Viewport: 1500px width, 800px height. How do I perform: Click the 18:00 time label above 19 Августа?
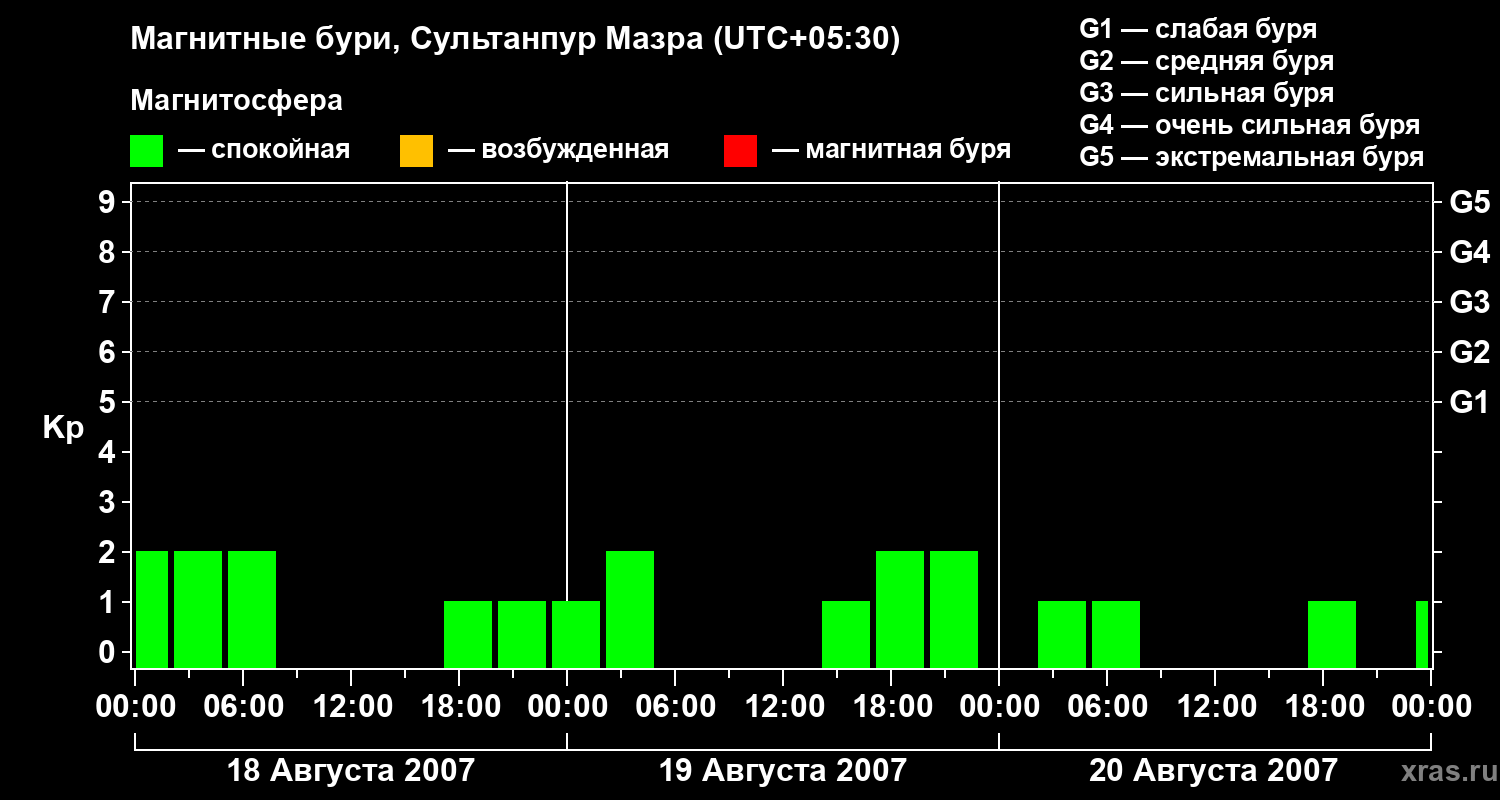pos(892,707)
